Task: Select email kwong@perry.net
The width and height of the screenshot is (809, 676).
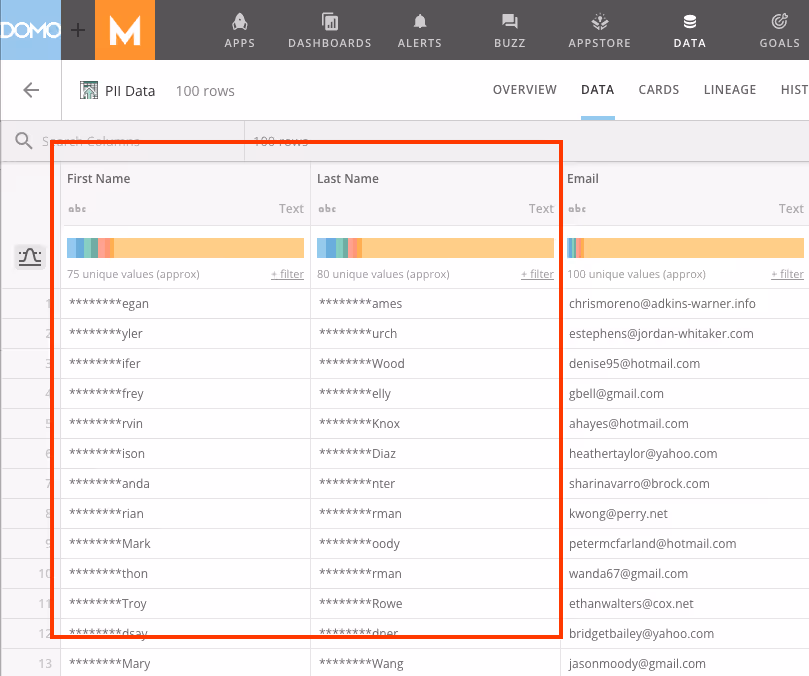Action: pos(618,513)
